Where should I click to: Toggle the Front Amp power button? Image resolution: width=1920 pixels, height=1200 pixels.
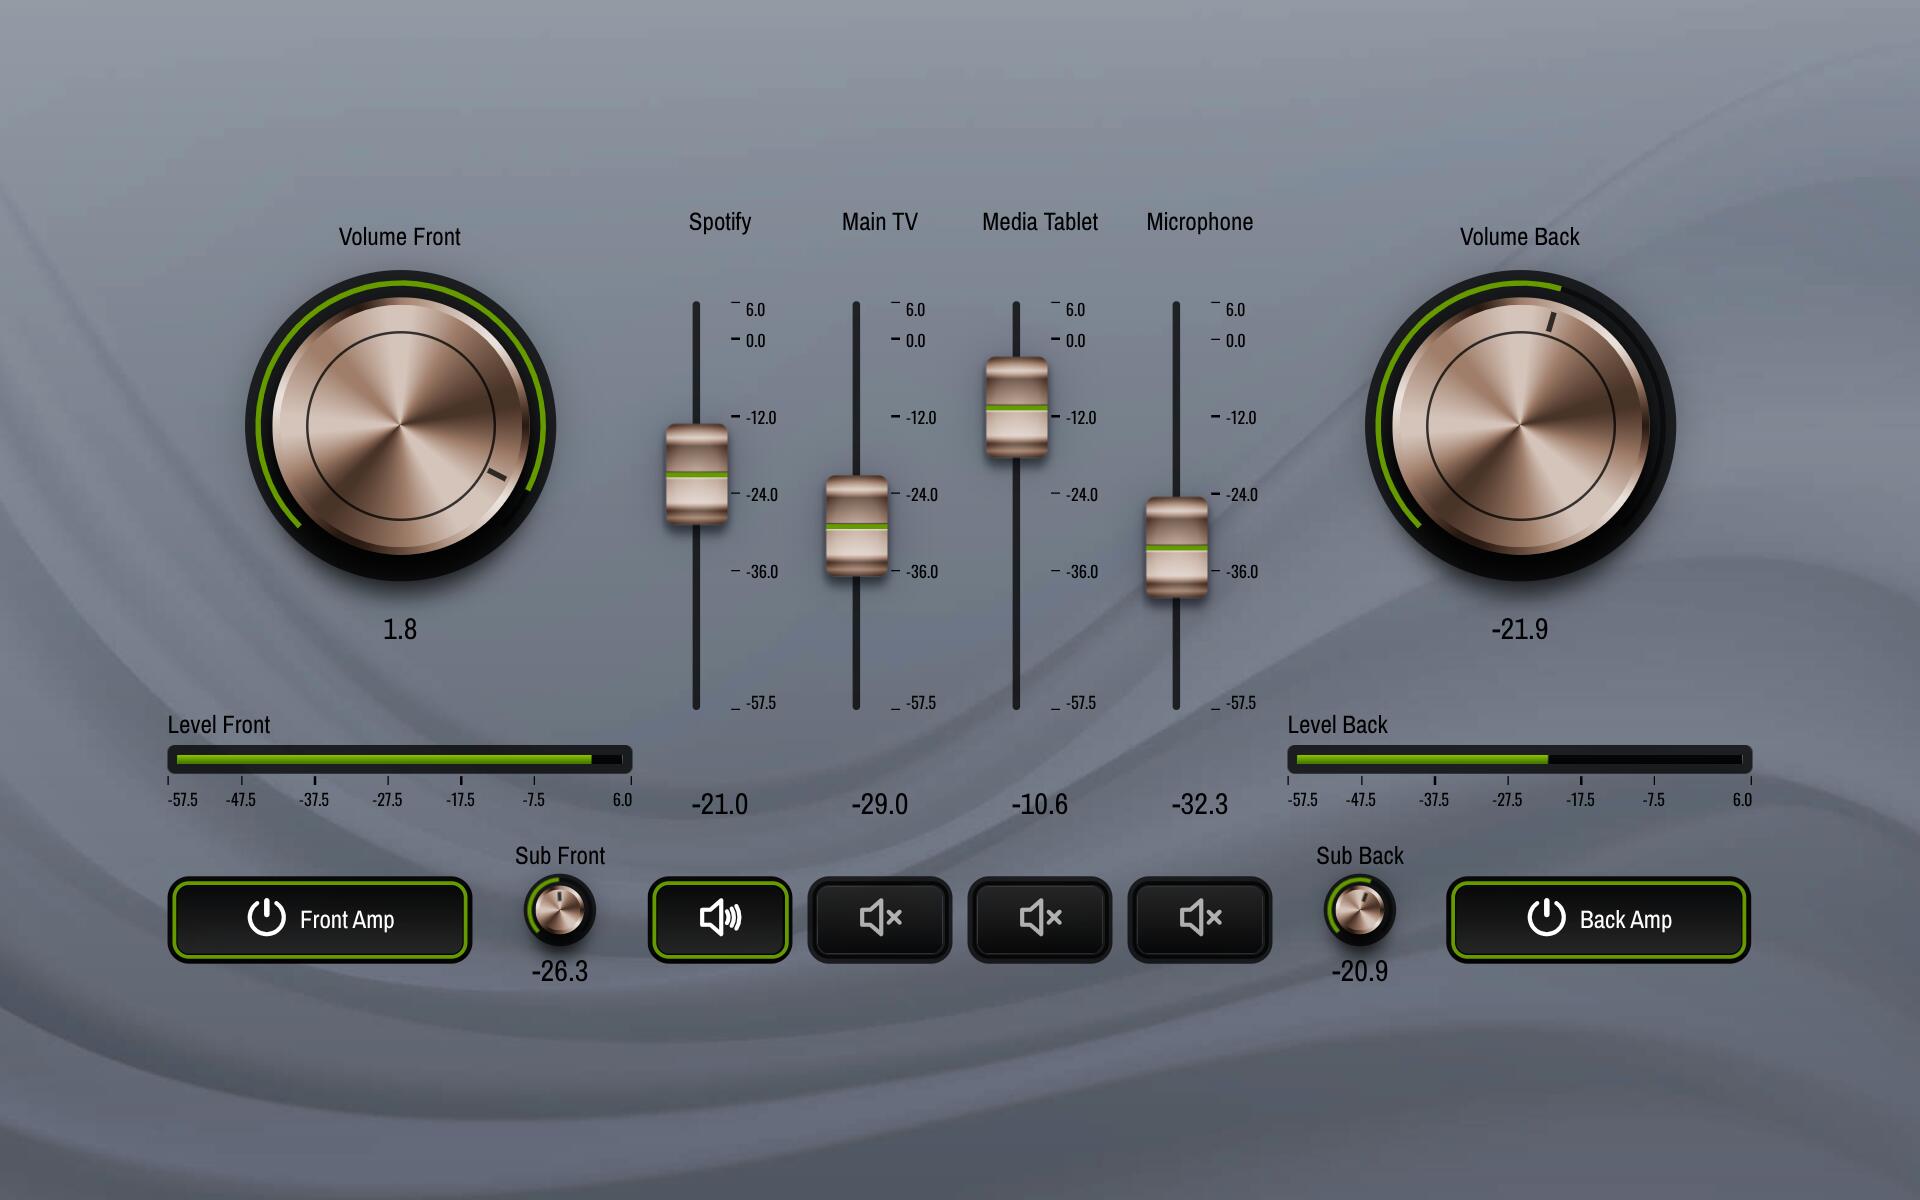click(x=319, y=919)
